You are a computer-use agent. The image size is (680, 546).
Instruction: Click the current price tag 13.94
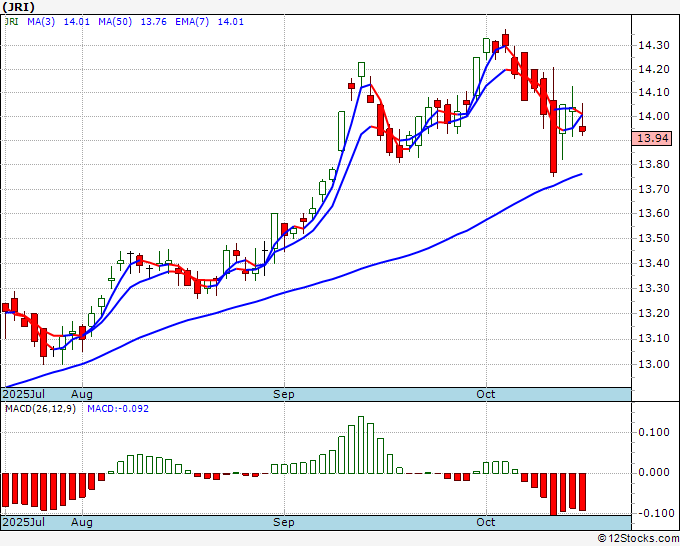tap(652, 139)
